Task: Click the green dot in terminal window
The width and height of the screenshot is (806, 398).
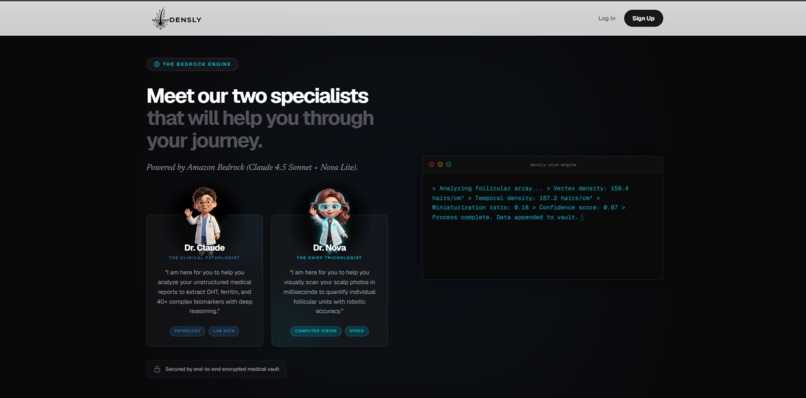Action: click(x=449, y=165)
